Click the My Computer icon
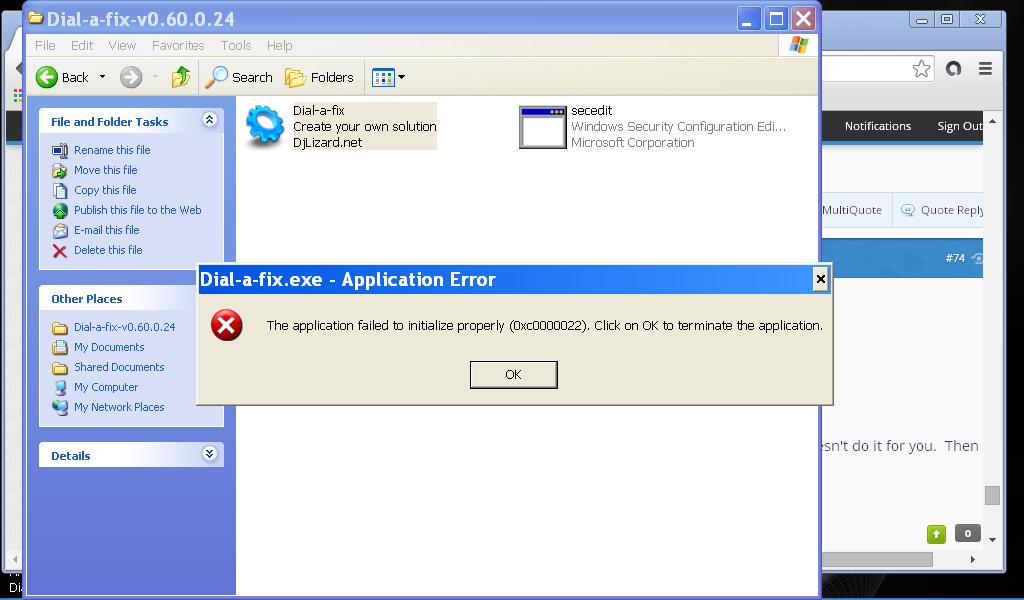The width and height of the screenshot is (1024, 600). pos(60,388)
